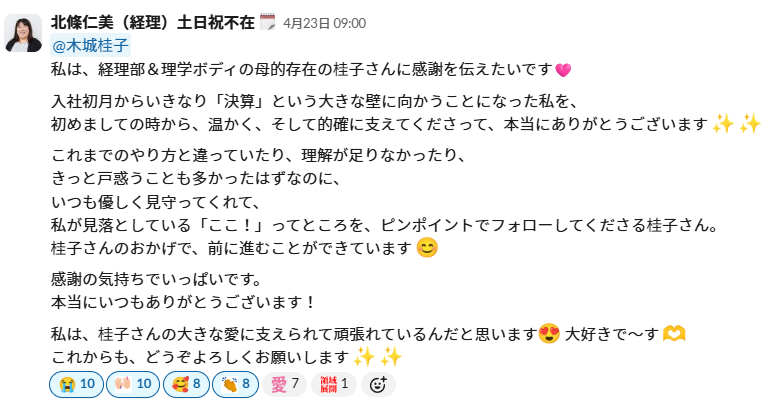Click the calendar status emoji beside the name

(267, 23)
